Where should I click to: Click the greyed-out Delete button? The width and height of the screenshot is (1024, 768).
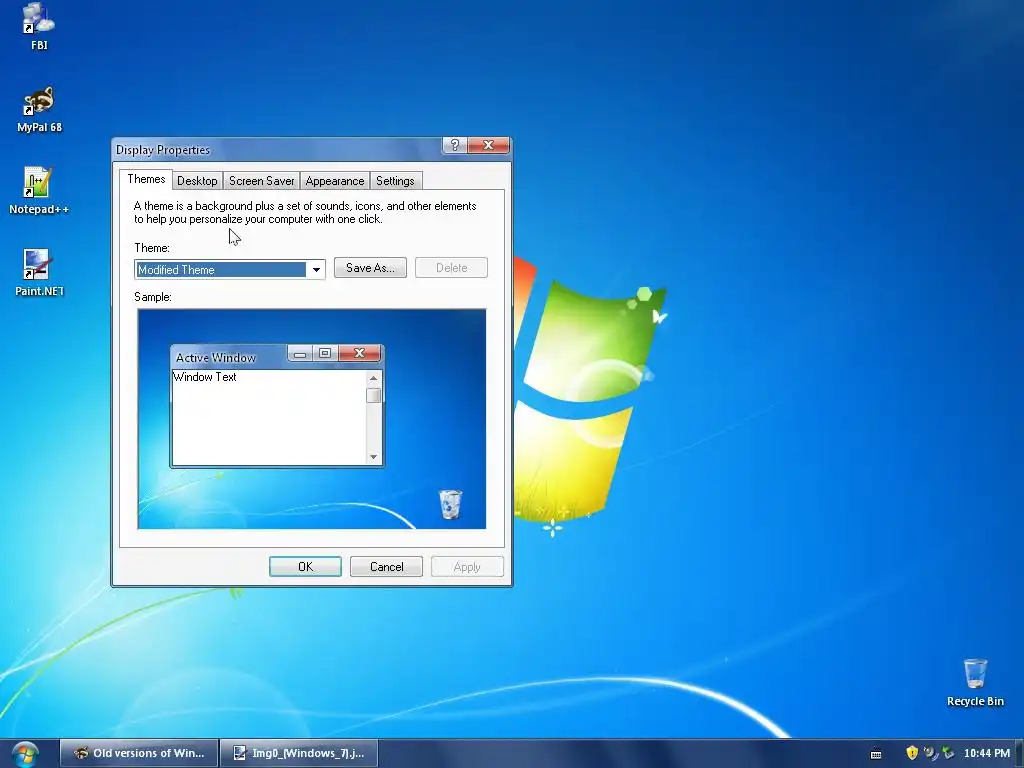coord(451,268)
